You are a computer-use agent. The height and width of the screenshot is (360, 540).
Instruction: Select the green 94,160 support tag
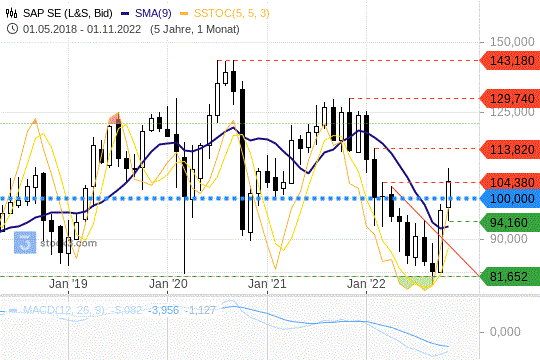tap(510, 223)
